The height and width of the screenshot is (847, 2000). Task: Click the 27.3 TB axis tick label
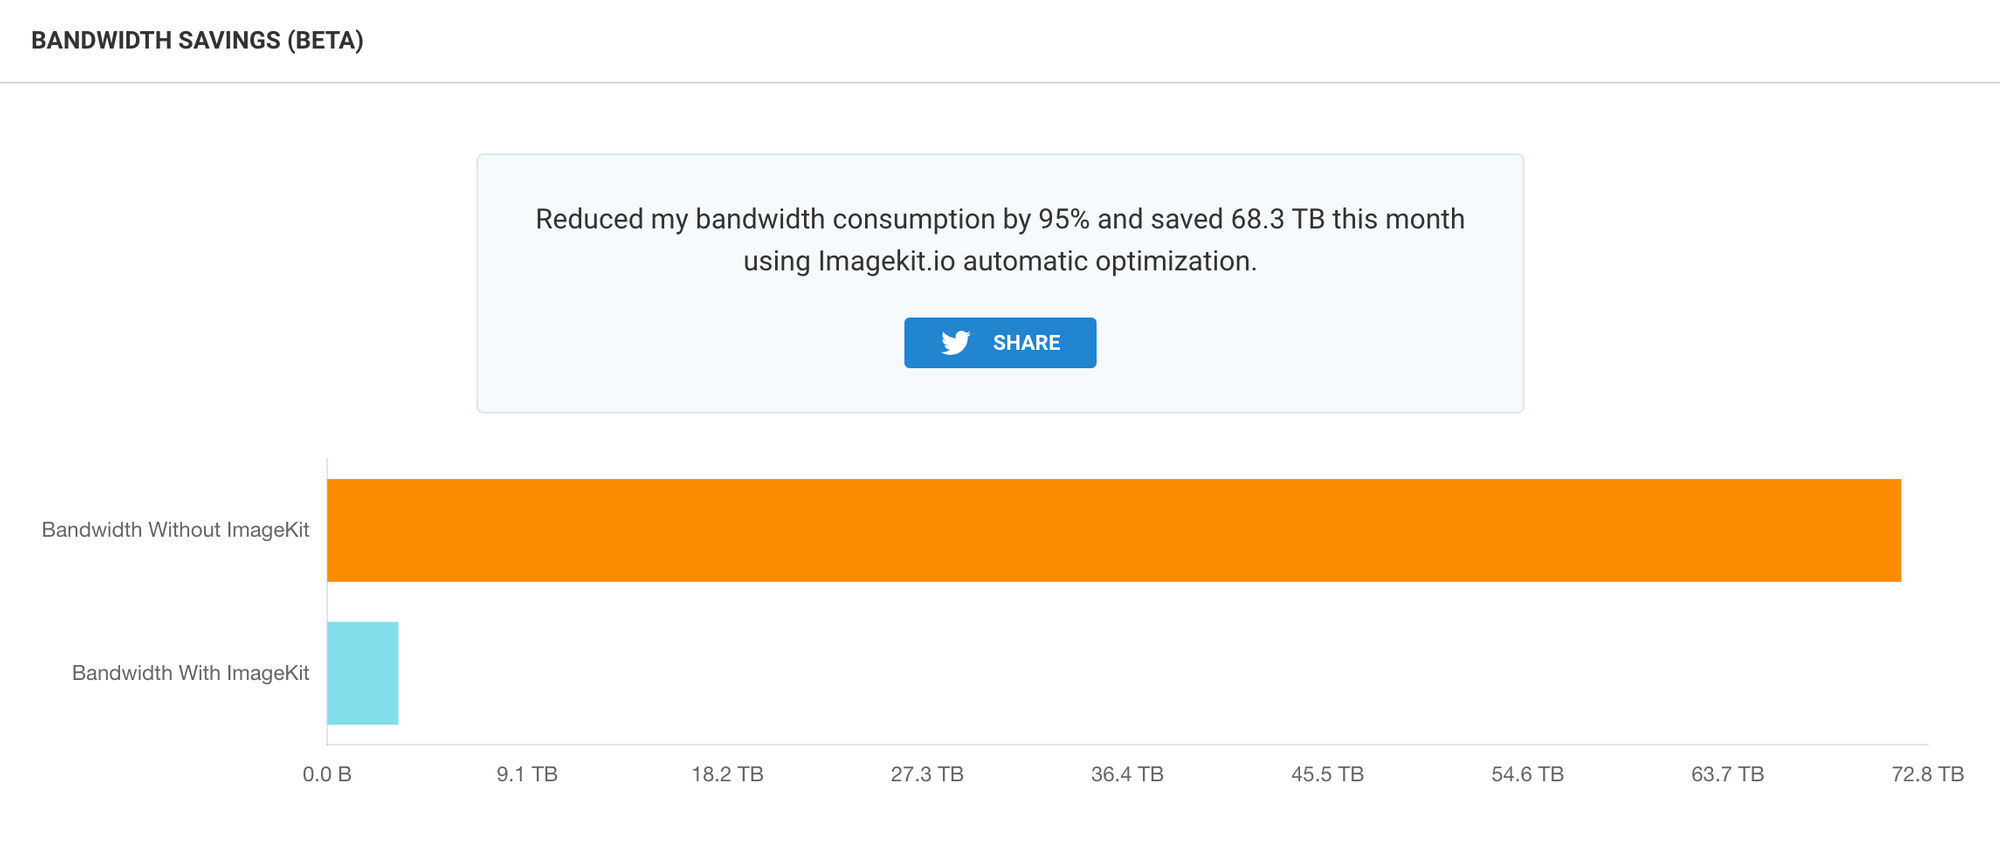pos(927,774)
